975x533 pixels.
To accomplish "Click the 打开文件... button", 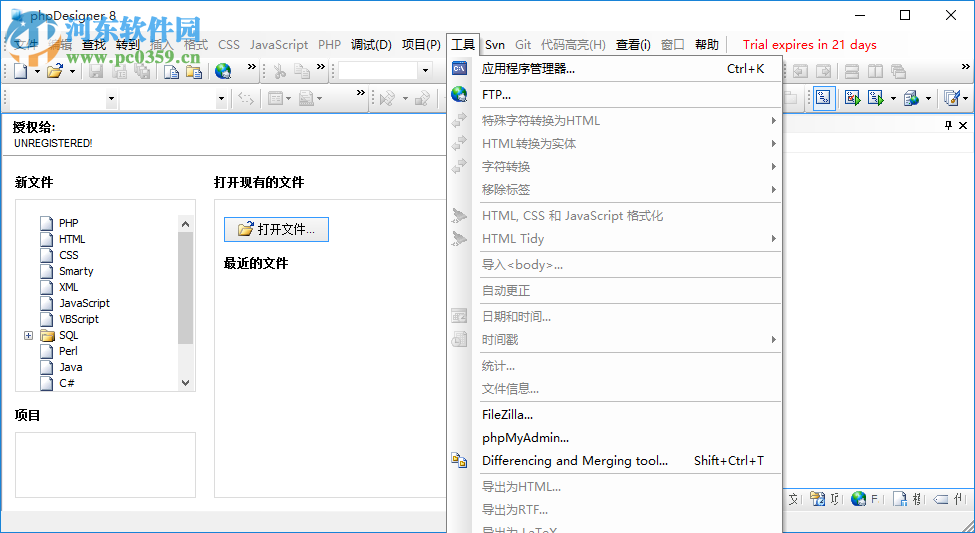I will (x=276, y=229).
